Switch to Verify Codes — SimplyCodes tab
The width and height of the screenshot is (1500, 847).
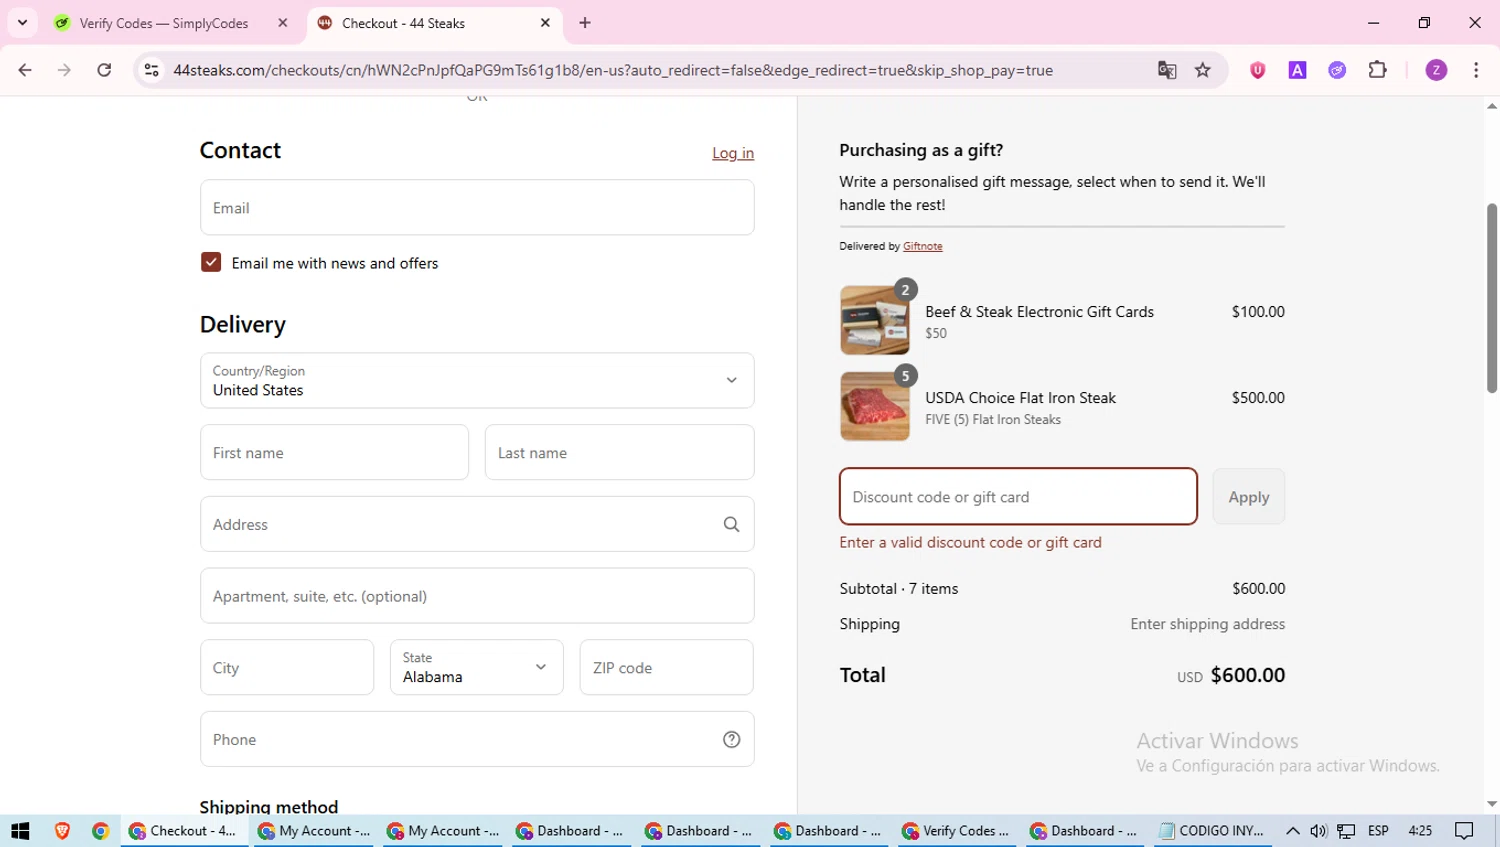tap(163, 23)
